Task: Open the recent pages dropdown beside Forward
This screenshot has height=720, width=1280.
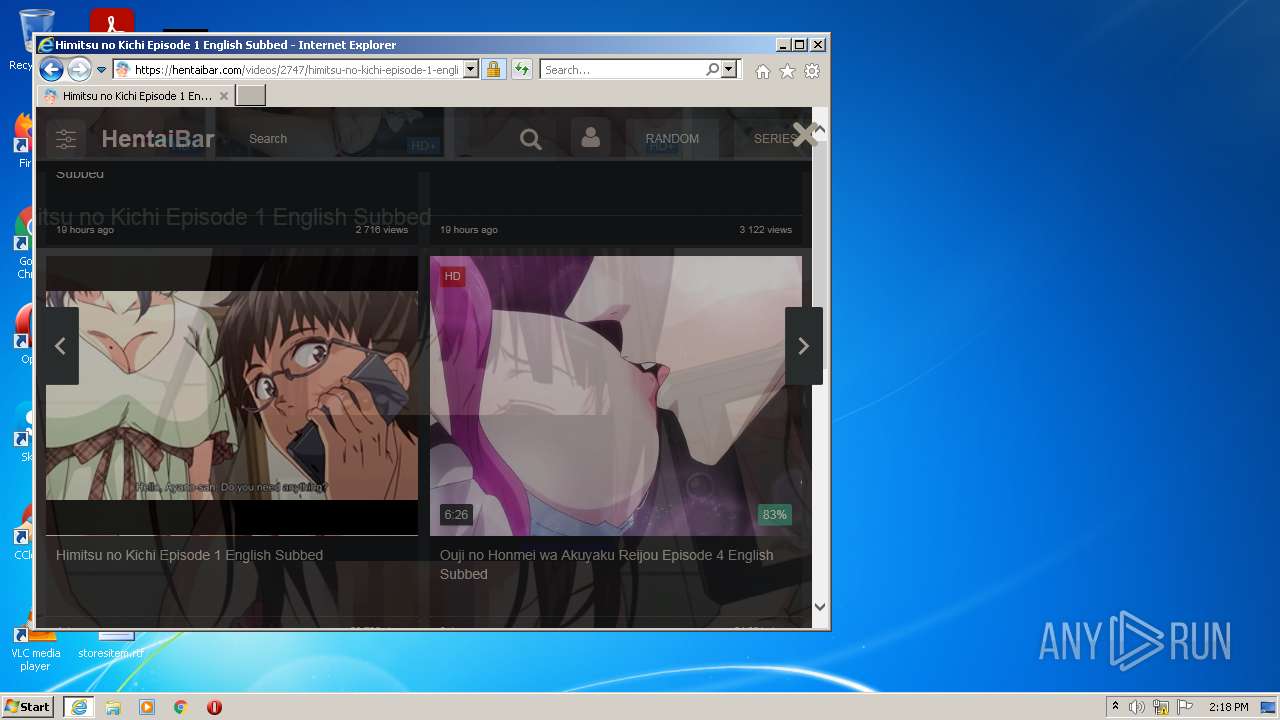Action: coord(101,70)
